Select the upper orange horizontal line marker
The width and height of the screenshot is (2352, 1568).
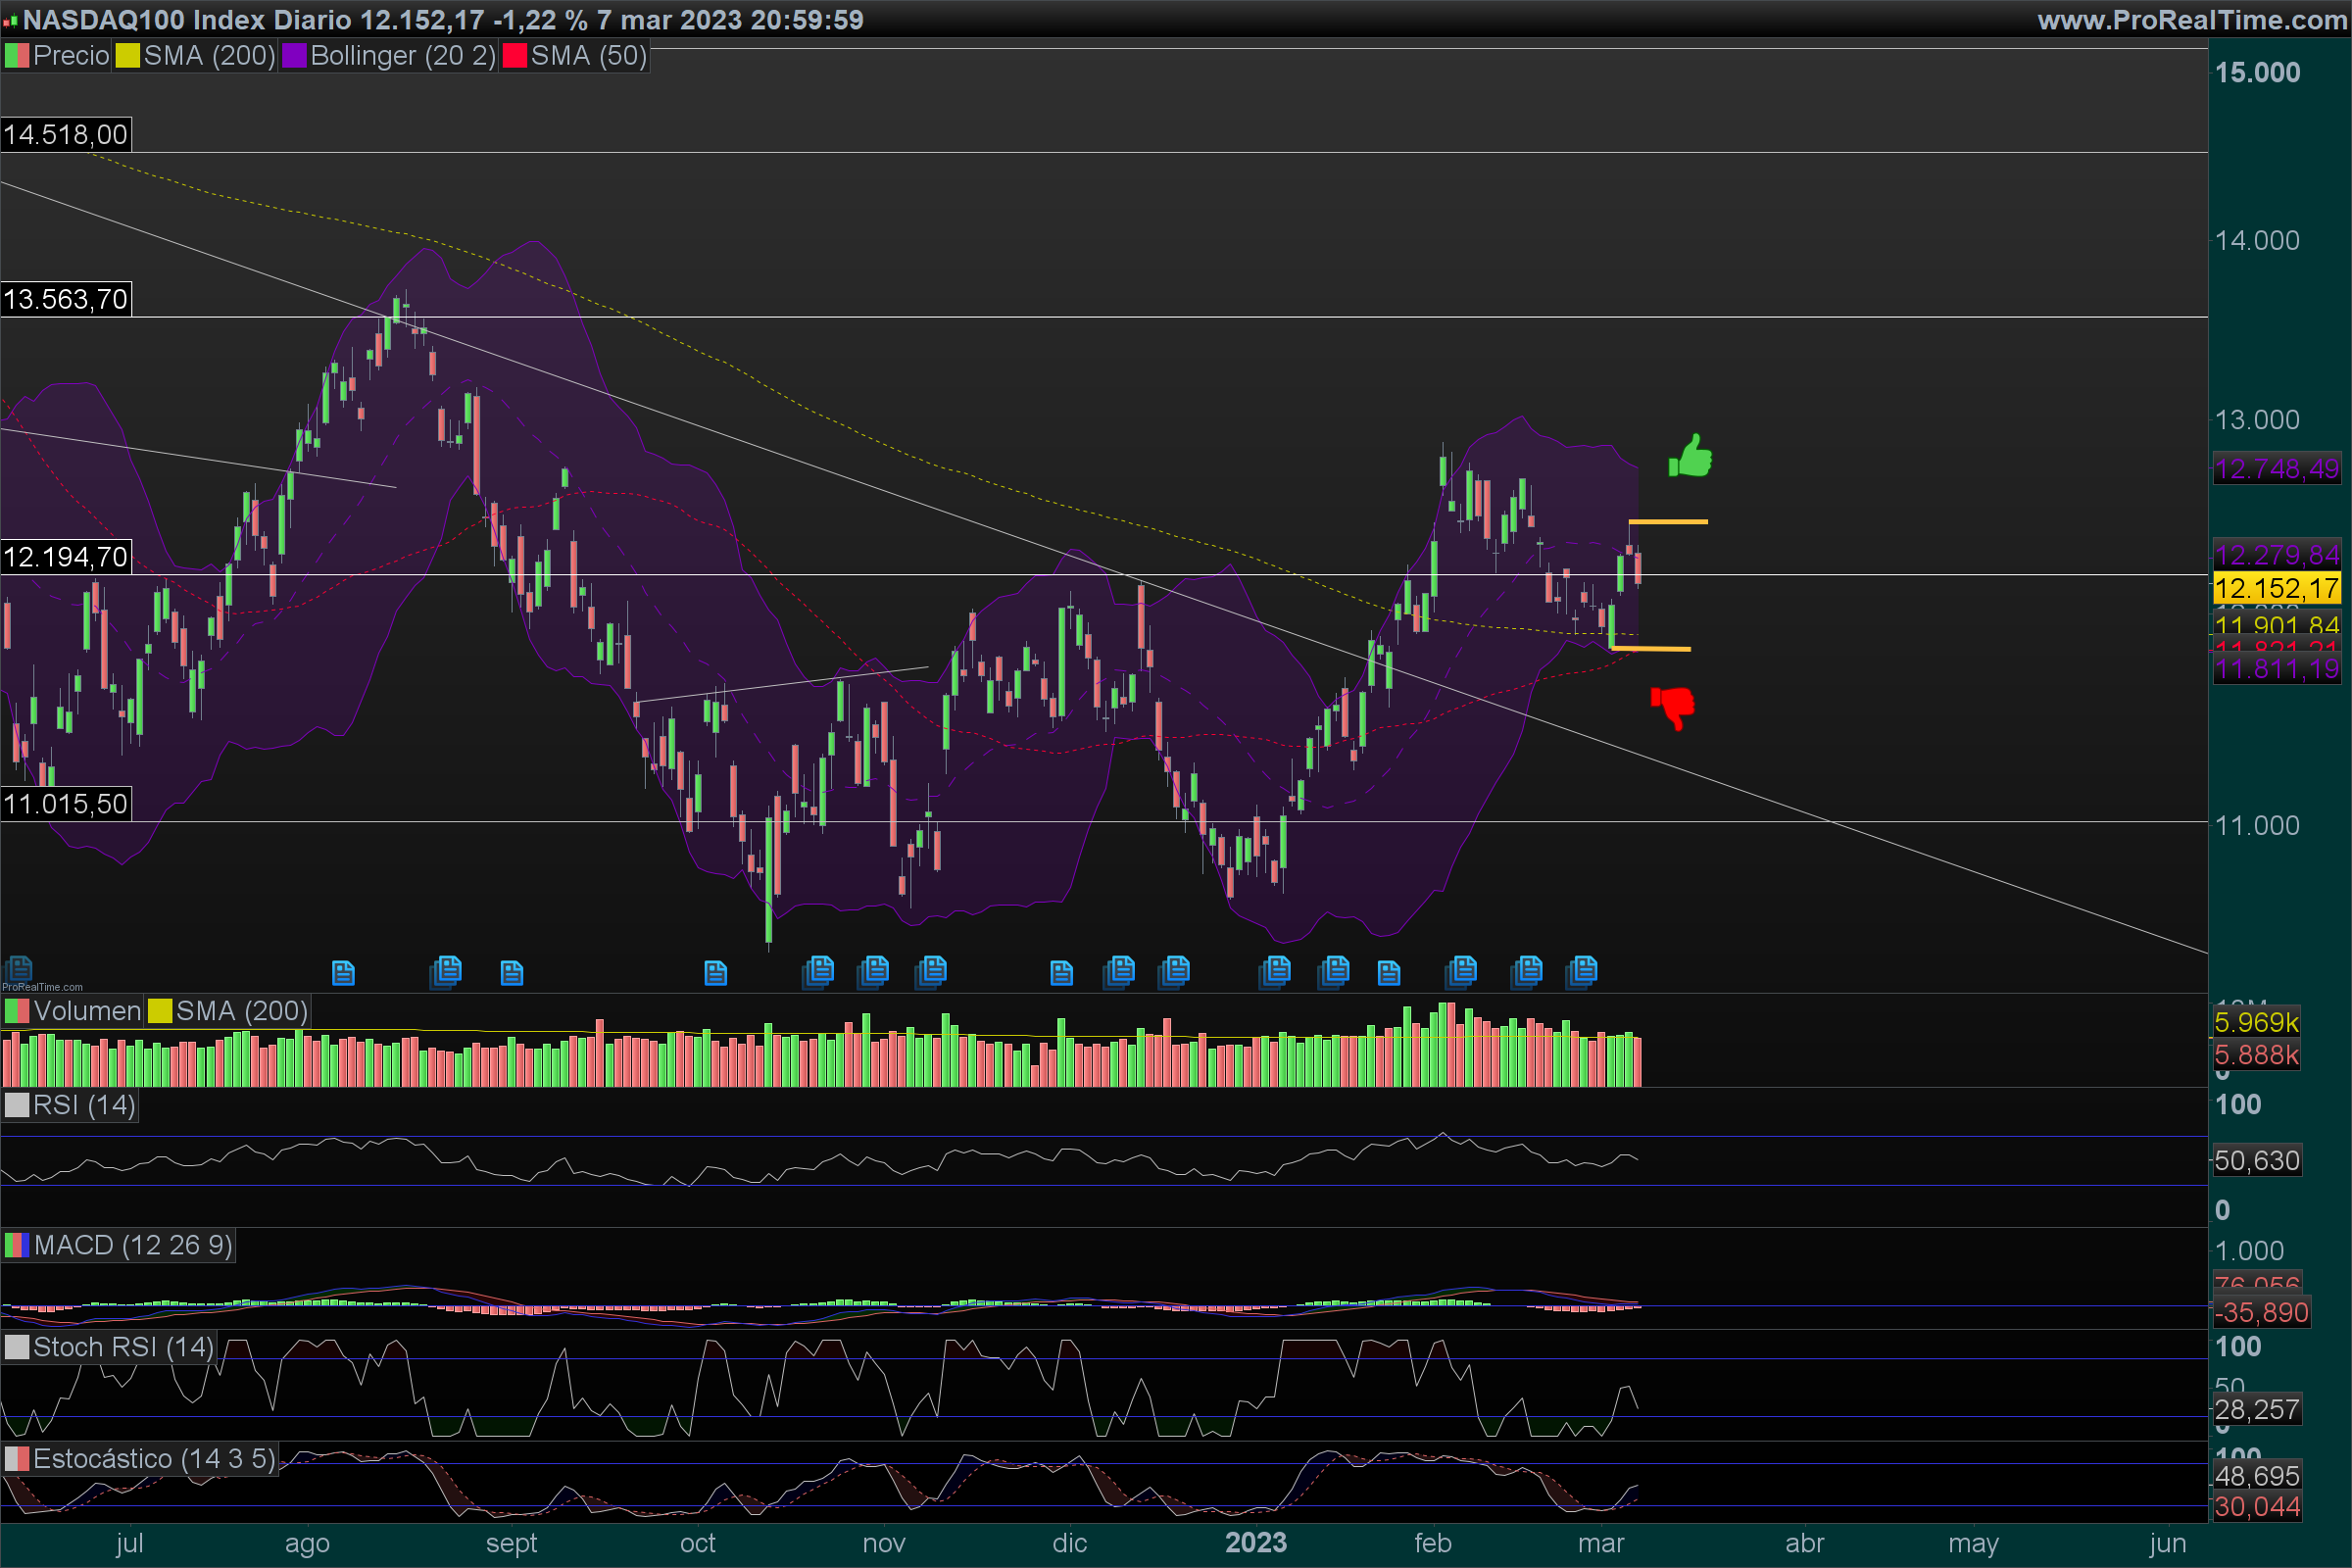point(1668,522)
